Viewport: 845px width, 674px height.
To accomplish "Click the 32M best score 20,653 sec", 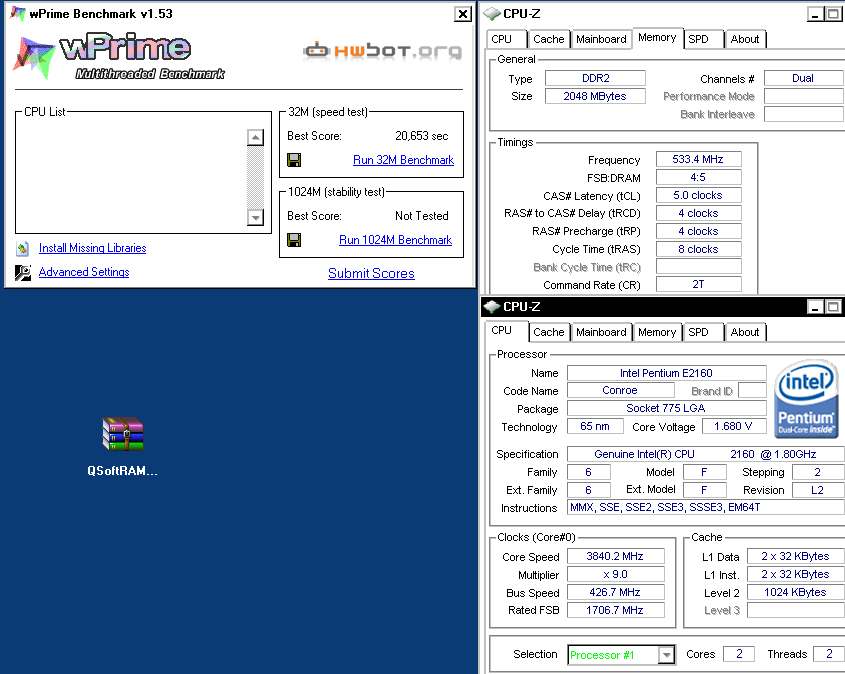I will pos(421,136).
